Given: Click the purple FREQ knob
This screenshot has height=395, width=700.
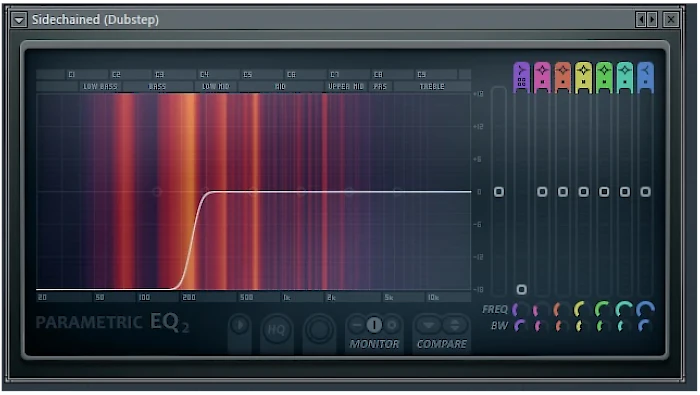Looking at the screenshot, I should tap(521, 309).
